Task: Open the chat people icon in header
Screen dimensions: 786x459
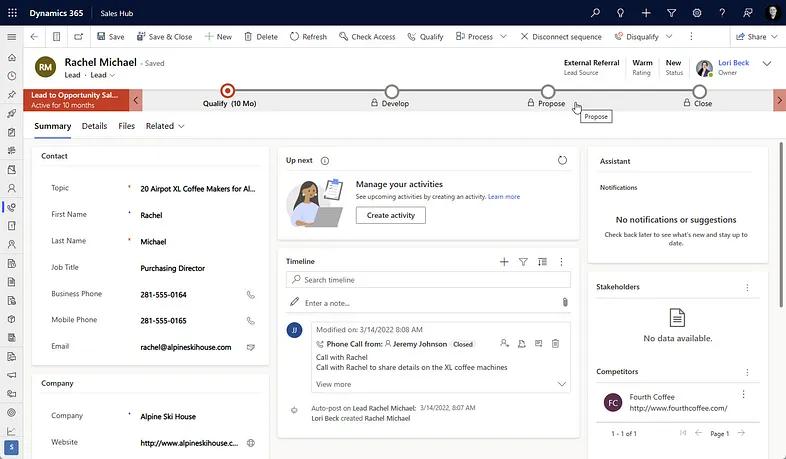Action: (747, 13)
